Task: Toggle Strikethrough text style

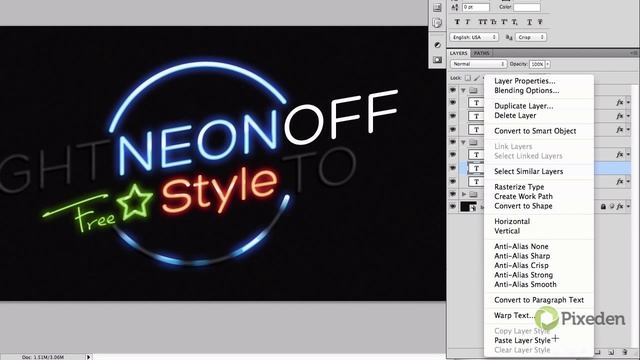Action: (540, 22)
